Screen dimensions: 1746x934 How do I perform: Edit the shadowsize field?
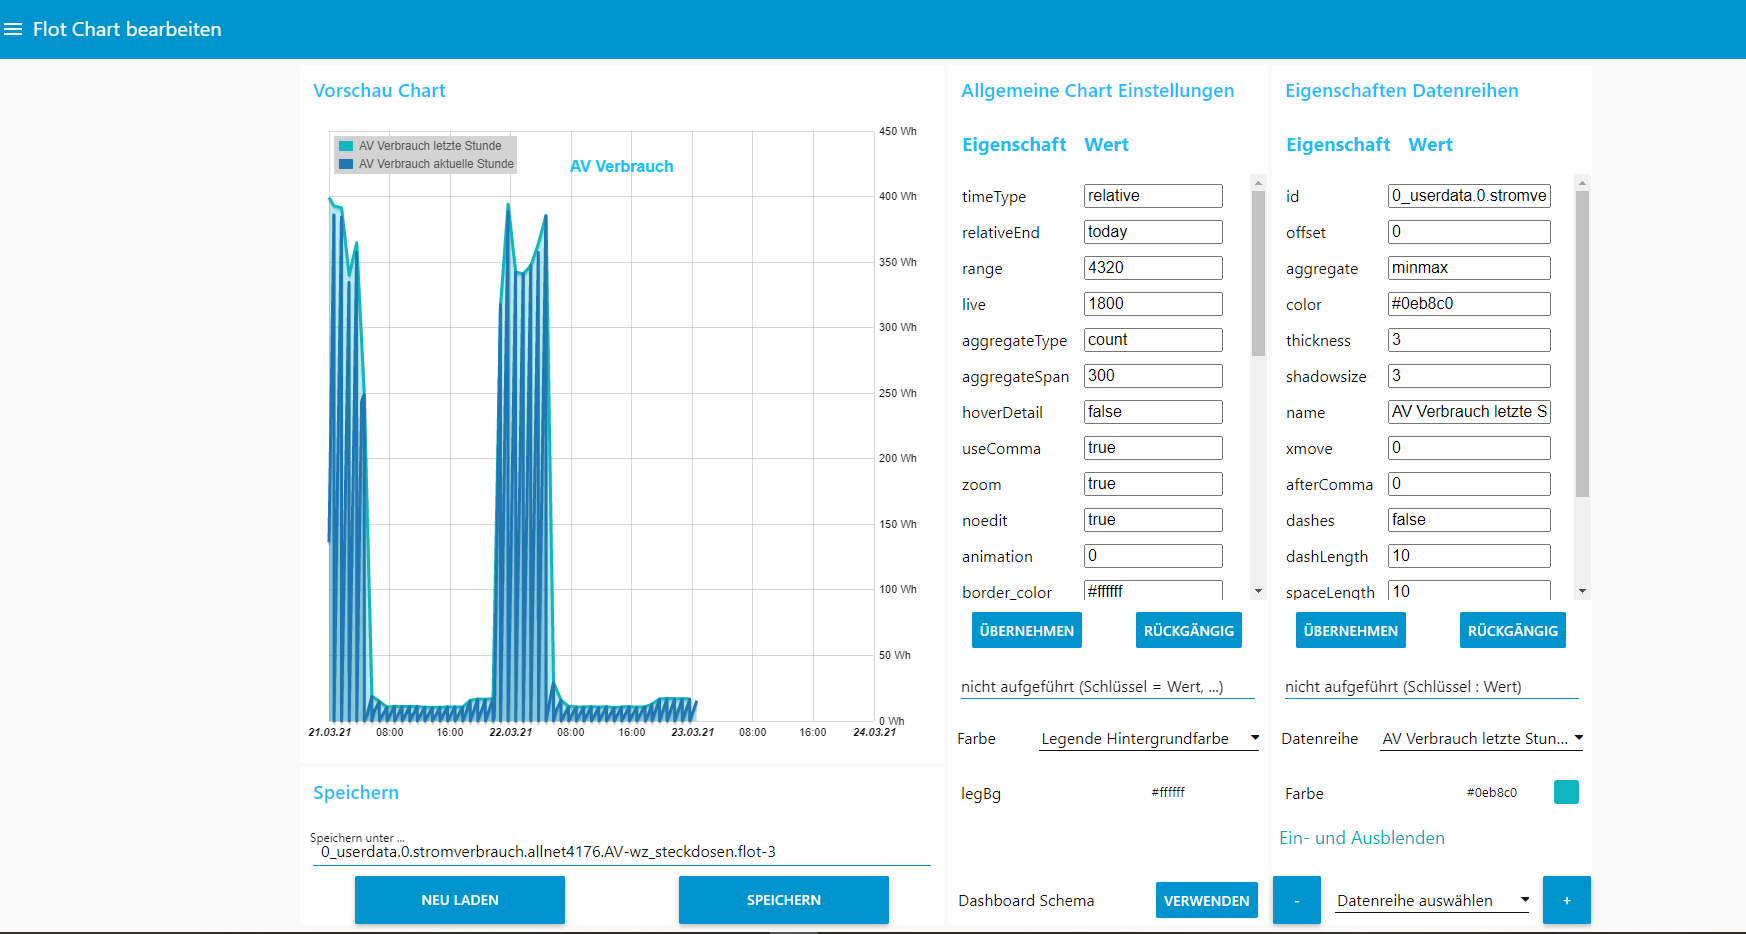(x=1469, y=376)
